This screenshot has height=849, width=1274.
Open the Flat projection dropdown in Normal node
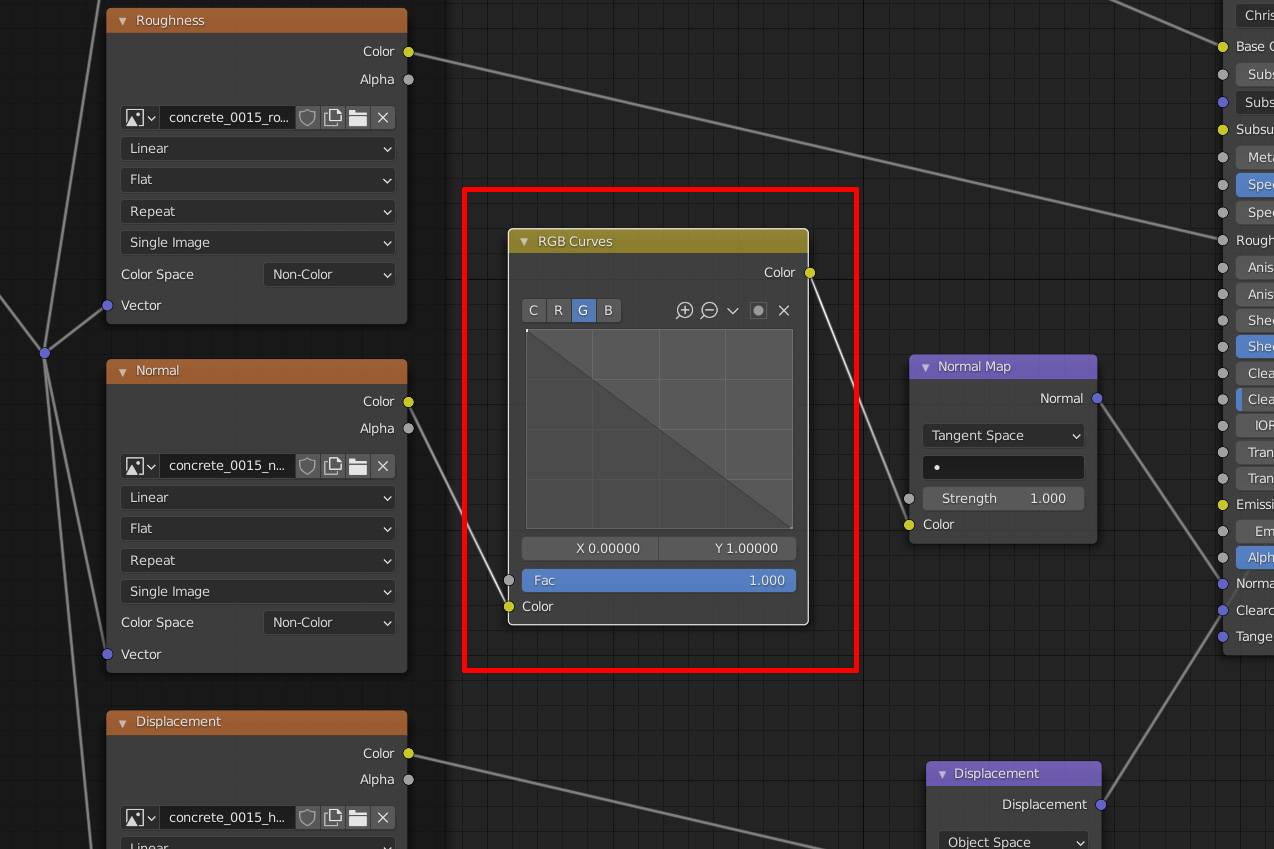[258, 529]
